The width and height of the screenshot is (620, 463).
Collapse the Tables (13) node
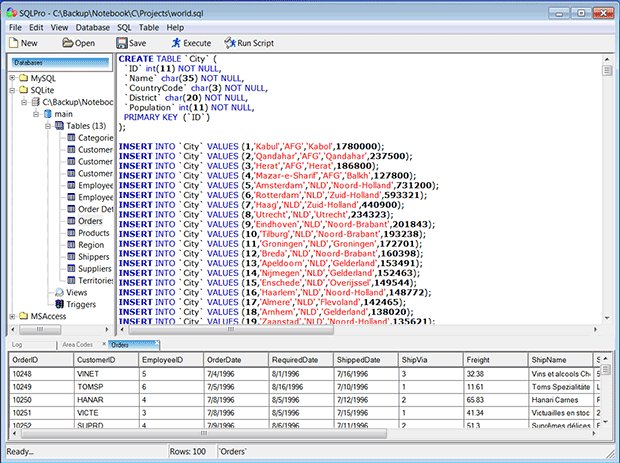pyautogui.click(x=48, y=126)
